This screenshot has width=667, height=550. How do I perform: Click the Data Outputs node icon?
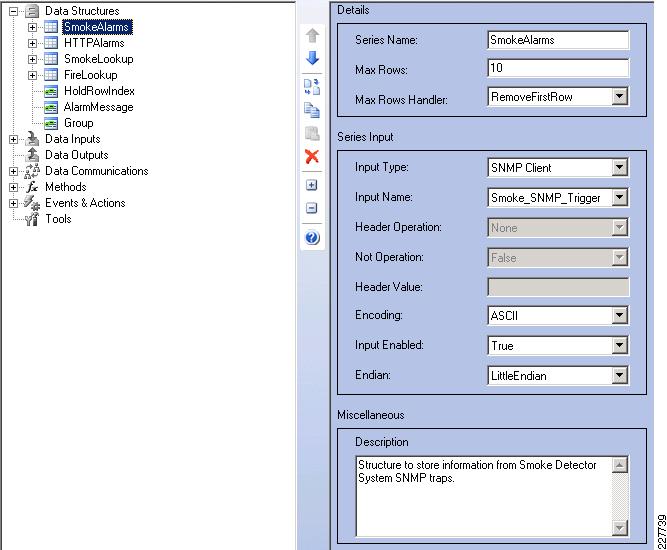[32, 155]
